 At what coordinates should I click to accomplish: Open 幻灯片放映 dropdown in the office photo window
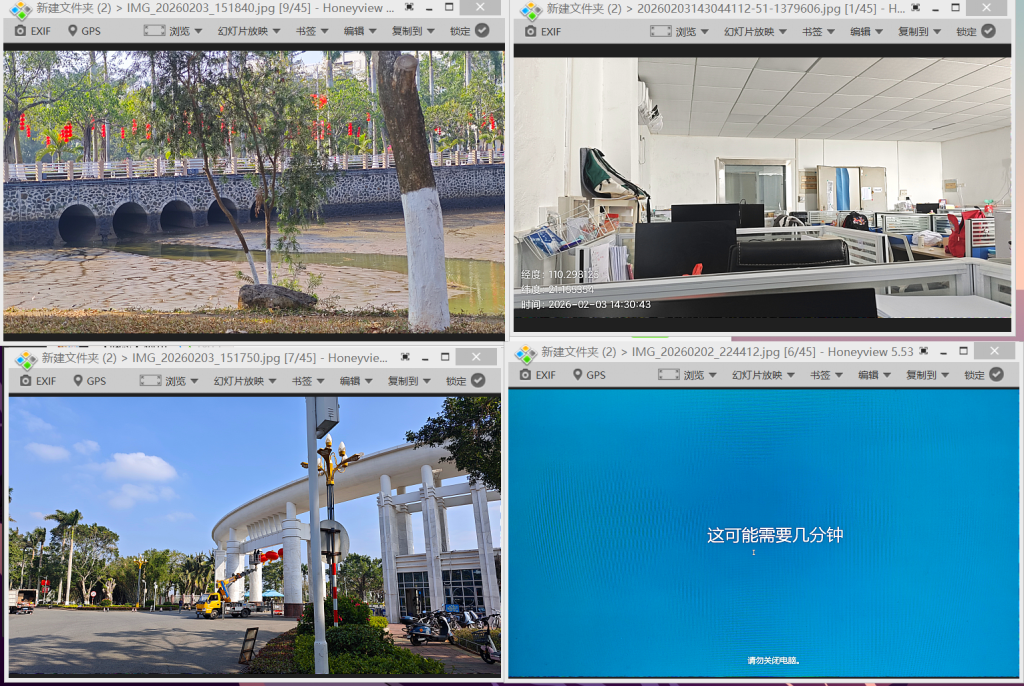click(754, 31)
